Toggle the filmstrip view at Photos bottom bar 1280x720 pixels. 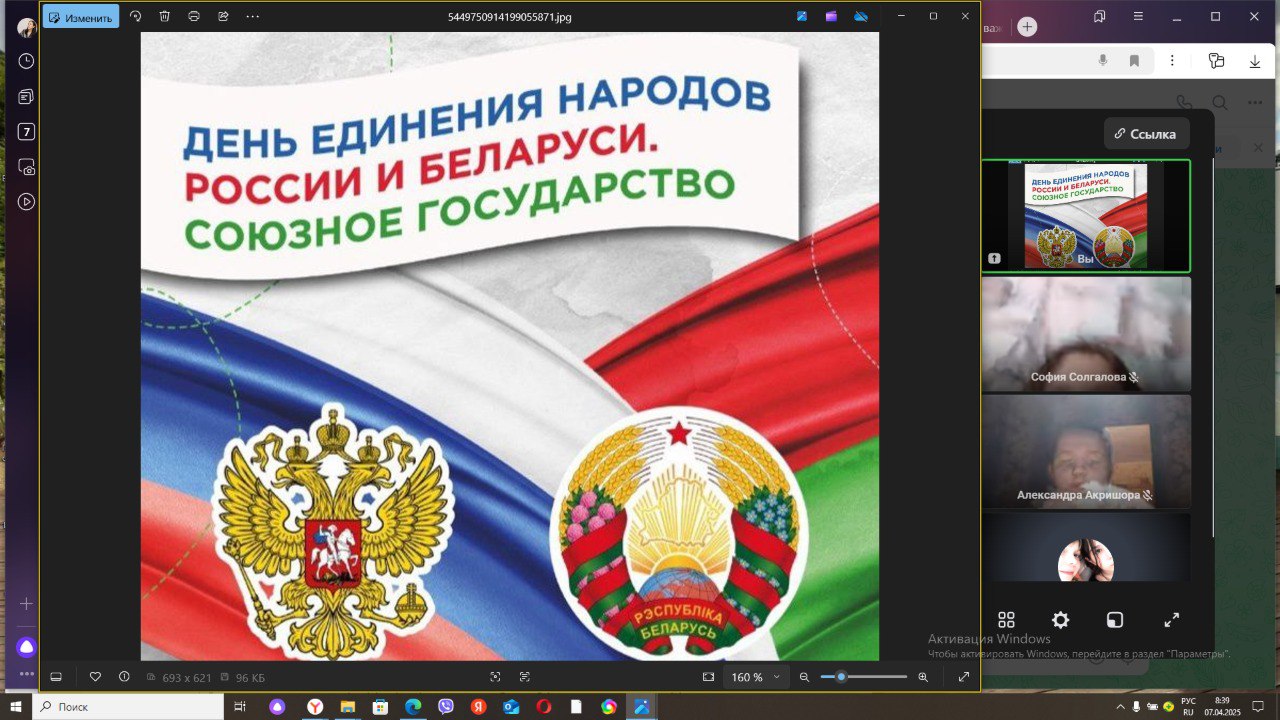(x=56, y=677)
